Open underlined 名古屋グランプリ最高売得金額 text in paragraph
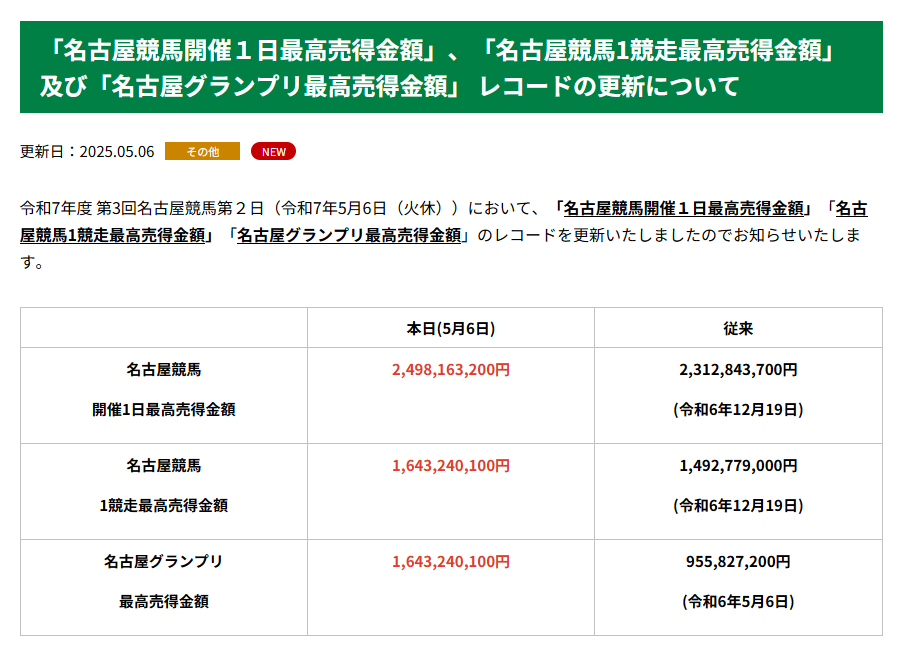 tap(349, 236)
